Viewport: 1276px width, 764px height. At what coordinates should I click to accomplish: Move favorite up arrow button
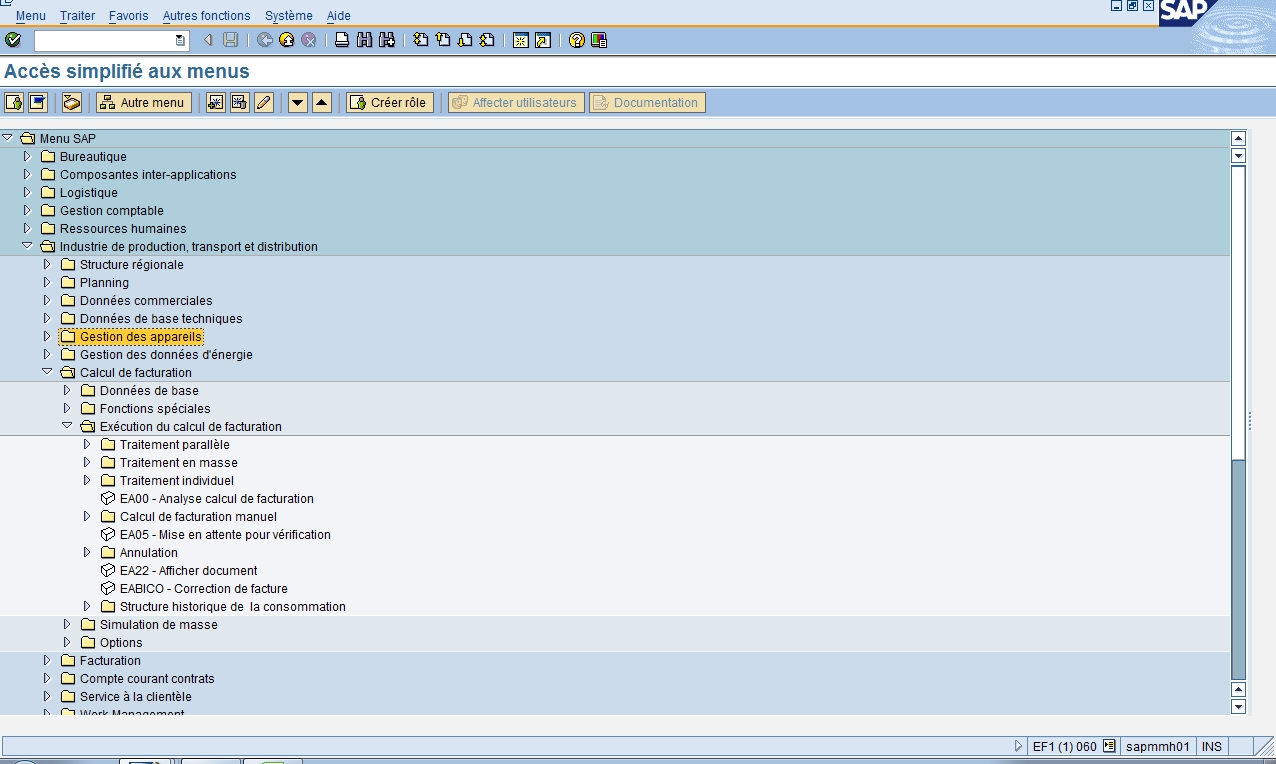pyautogui.click(x=322, y=102)
